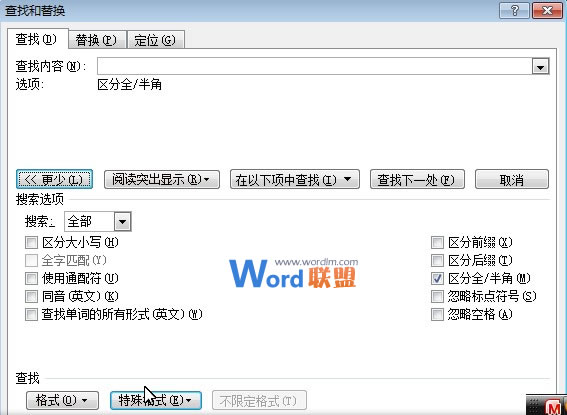
Task: Focus the 查找内容 input field
Action: [x=315, y=66]
